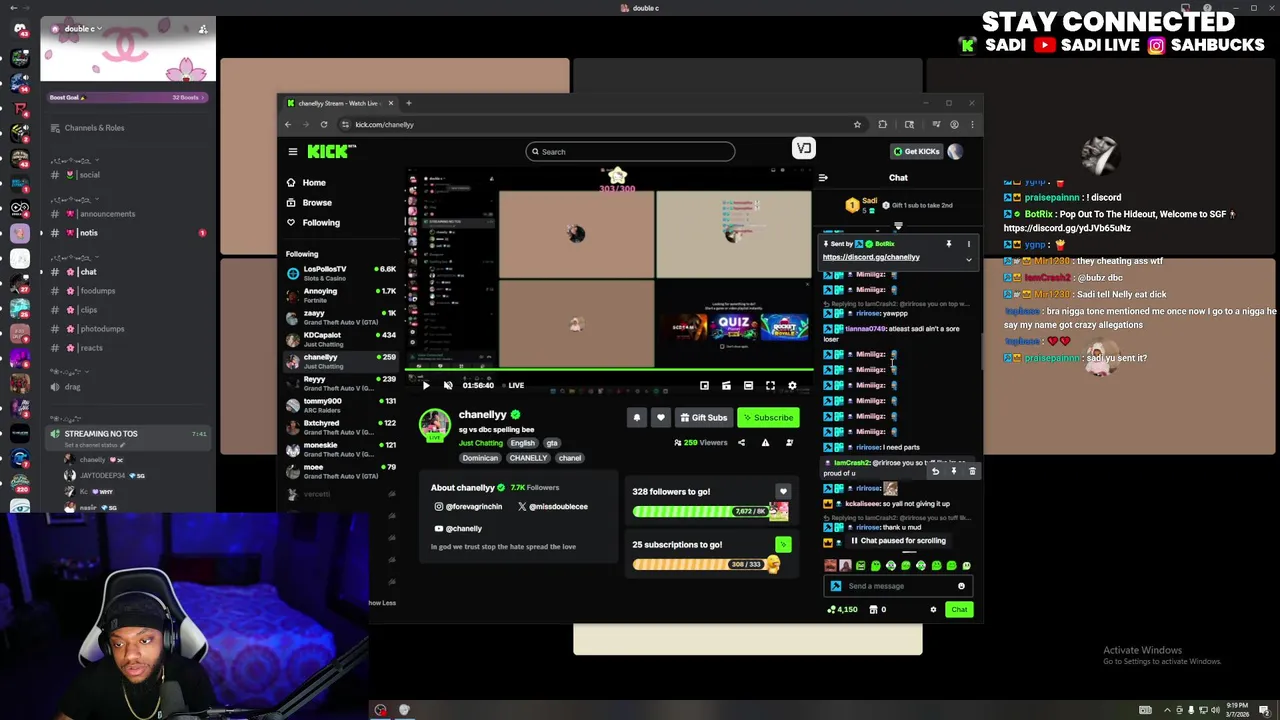Click the Get KICKs button

pyautogui.click(x=916, y=152)
